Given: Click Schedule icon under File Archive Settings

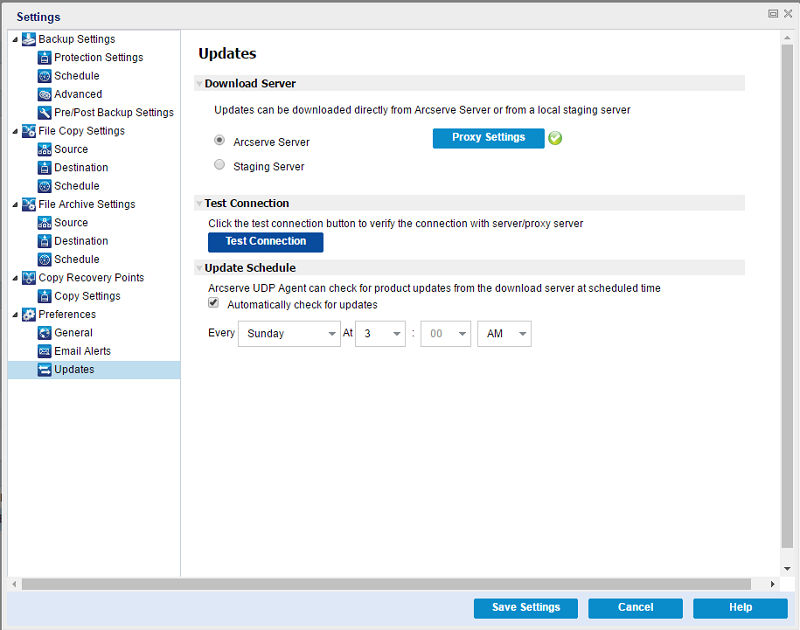Looking at the screenshot, I should [44, 260].
